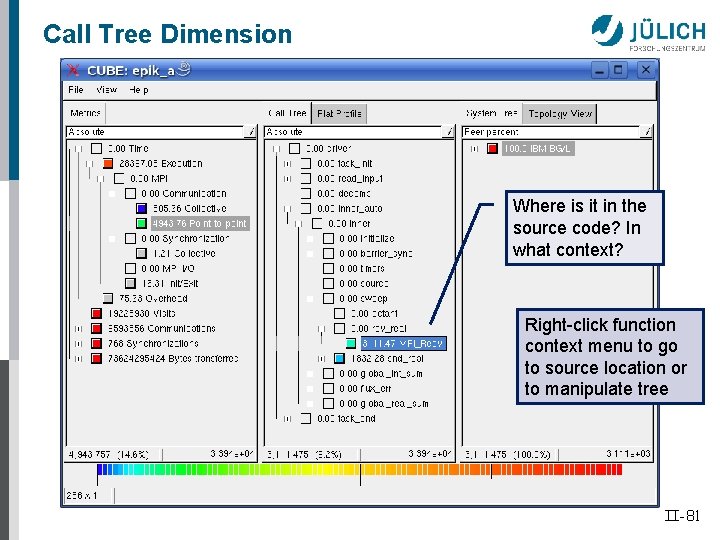Select the inner_auto call node
720x540 pixels.
(x=350, y=208)
